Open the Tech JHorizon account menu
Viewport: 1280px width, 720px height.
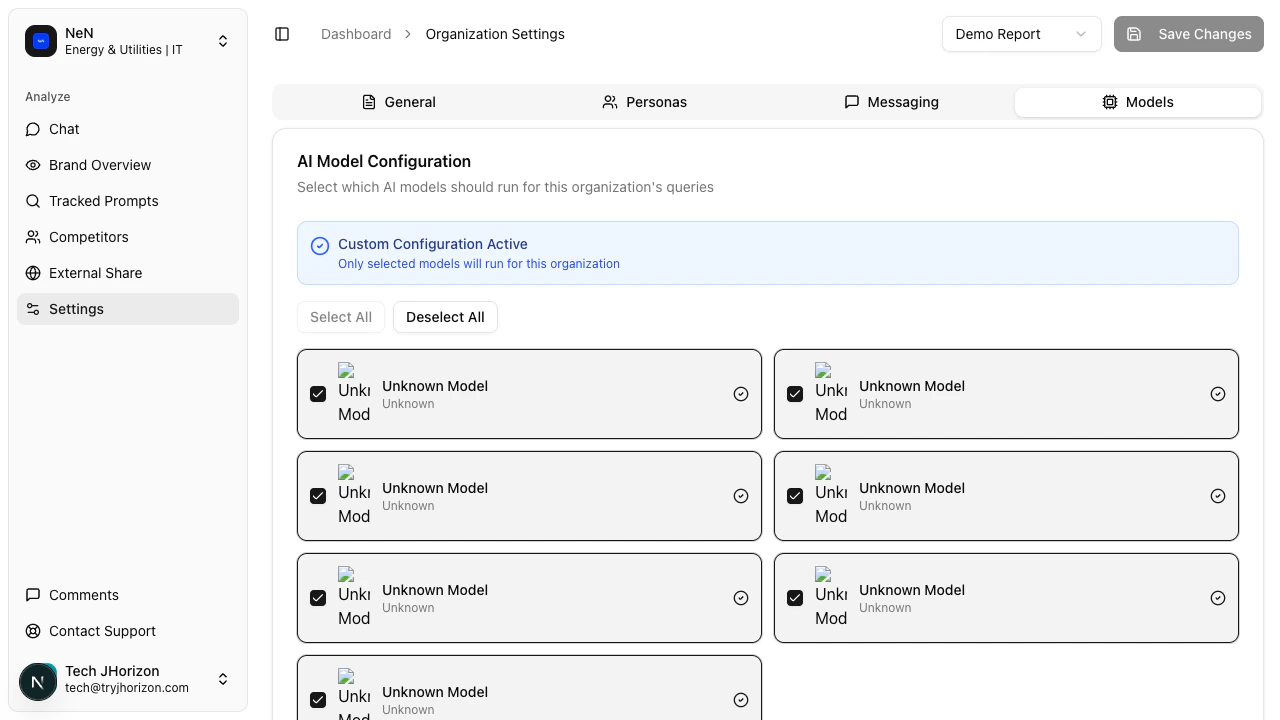223,679
